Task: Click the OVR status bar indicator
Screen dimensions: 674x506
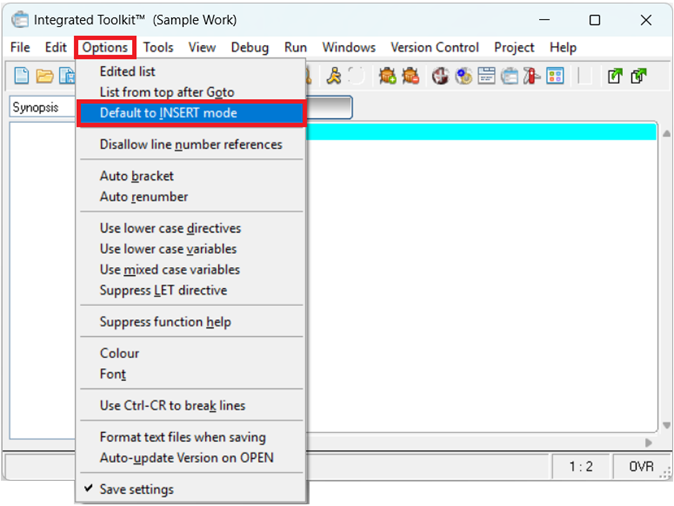Action: coord(641,466)
